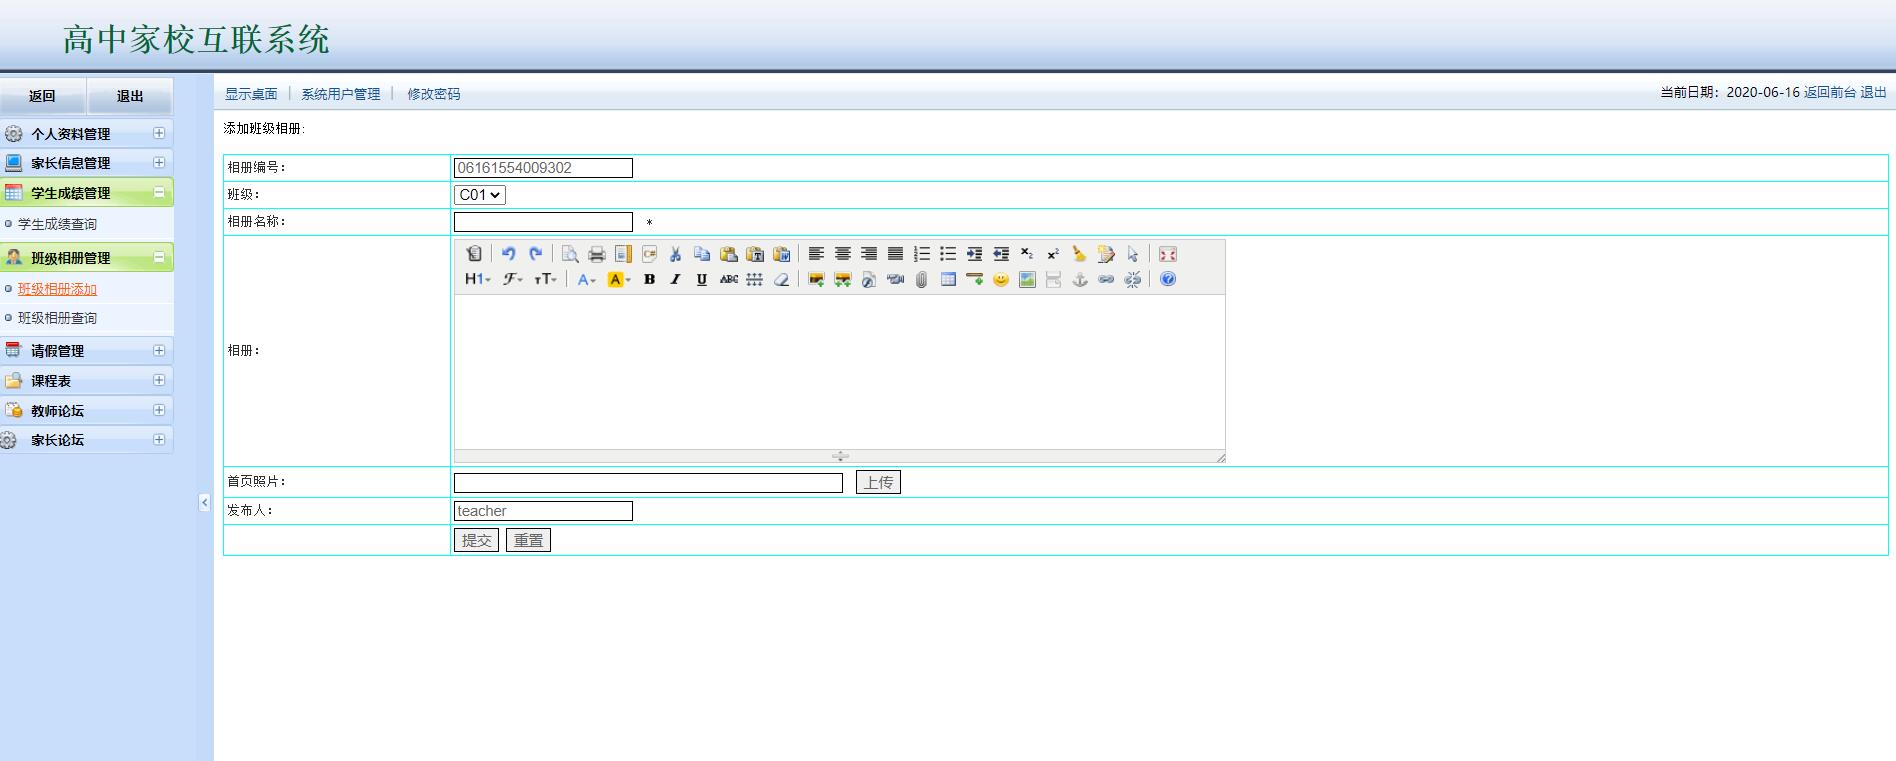Center align text in the editor

point(843,254)
